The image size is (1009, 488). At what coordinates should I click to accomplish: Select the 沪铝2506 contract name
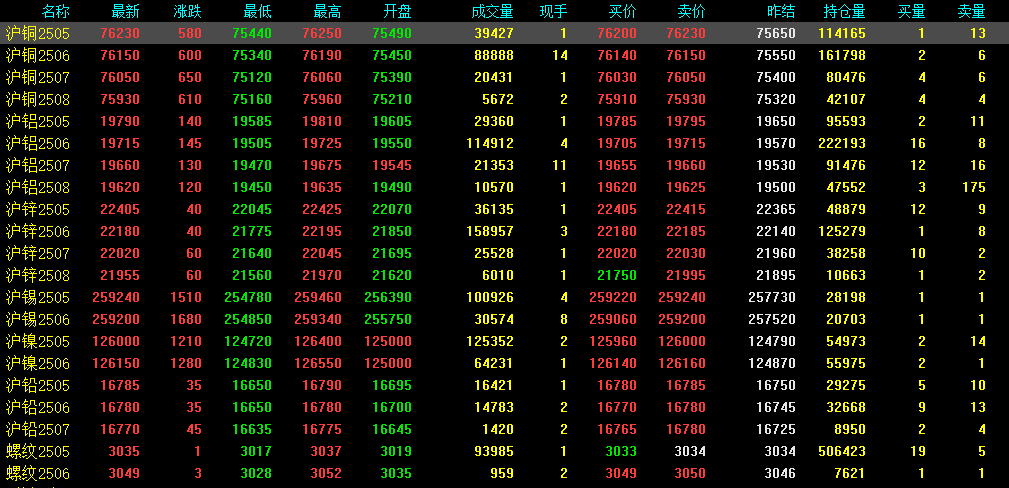pyautogui.click(x=37, y=143)
